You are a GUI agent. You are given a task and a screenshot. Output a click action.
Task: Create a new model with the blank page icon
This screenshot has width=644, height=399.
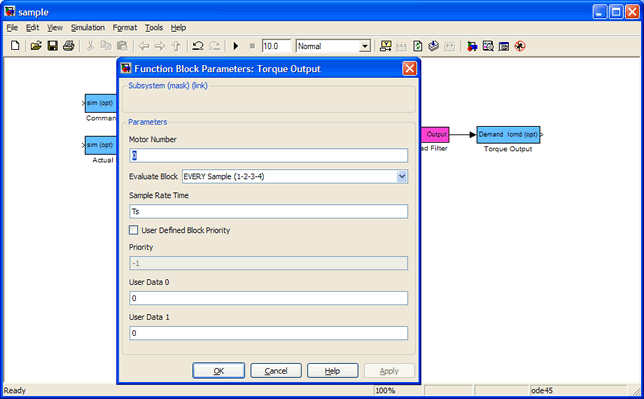tap(15, 46)
